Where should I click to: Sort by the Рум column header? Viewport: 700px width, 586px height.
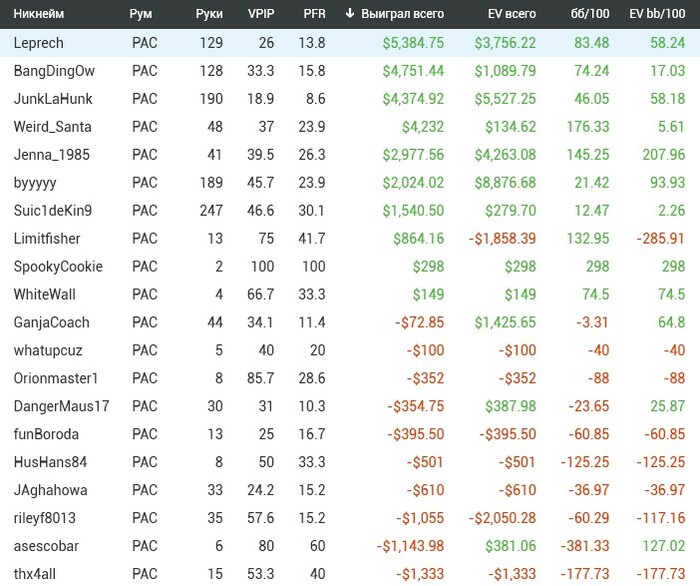pos(141,14)
